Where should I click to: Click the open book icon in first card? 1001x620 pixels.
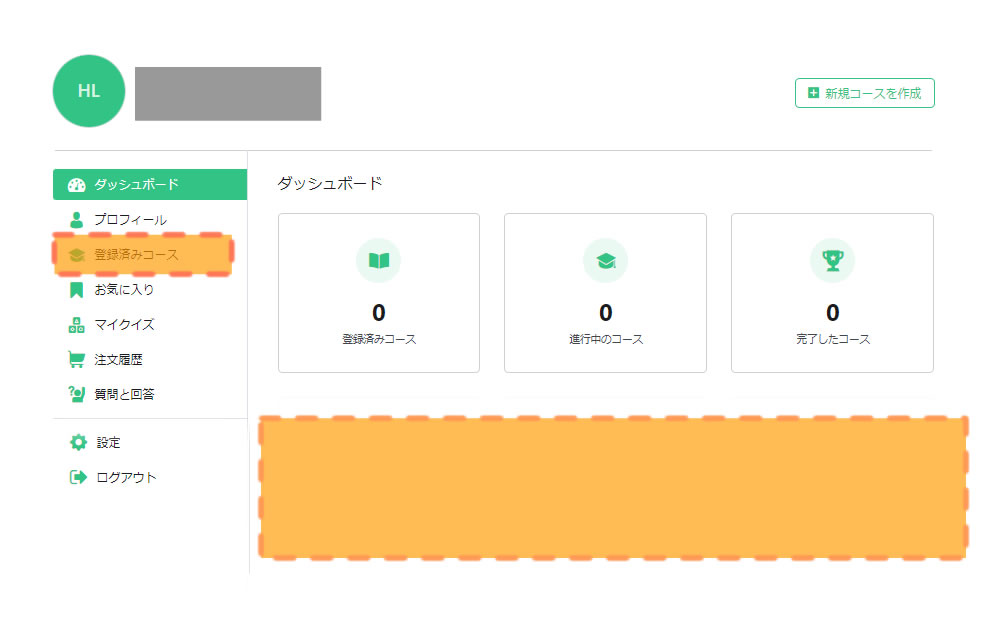378,261
